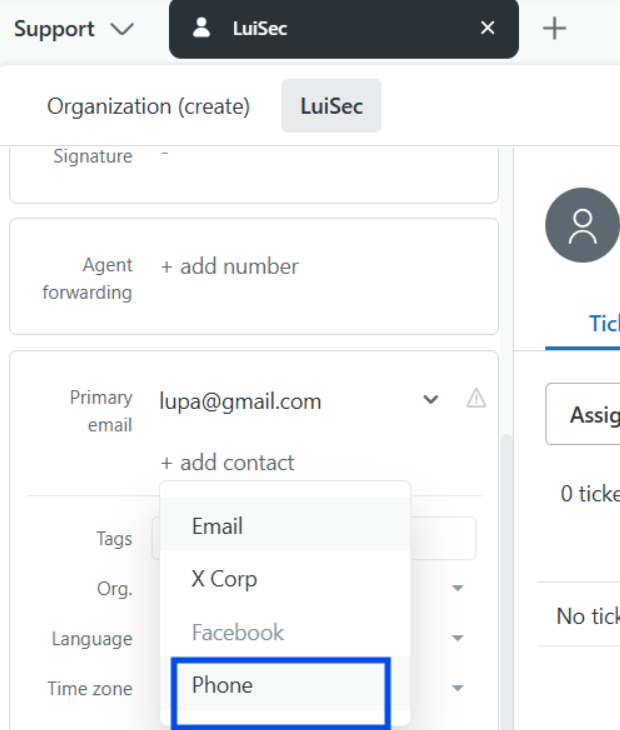The image size is (620, 730).
Task: Select the LuiSec breadcrumb tab
Action: pos(331,106)
